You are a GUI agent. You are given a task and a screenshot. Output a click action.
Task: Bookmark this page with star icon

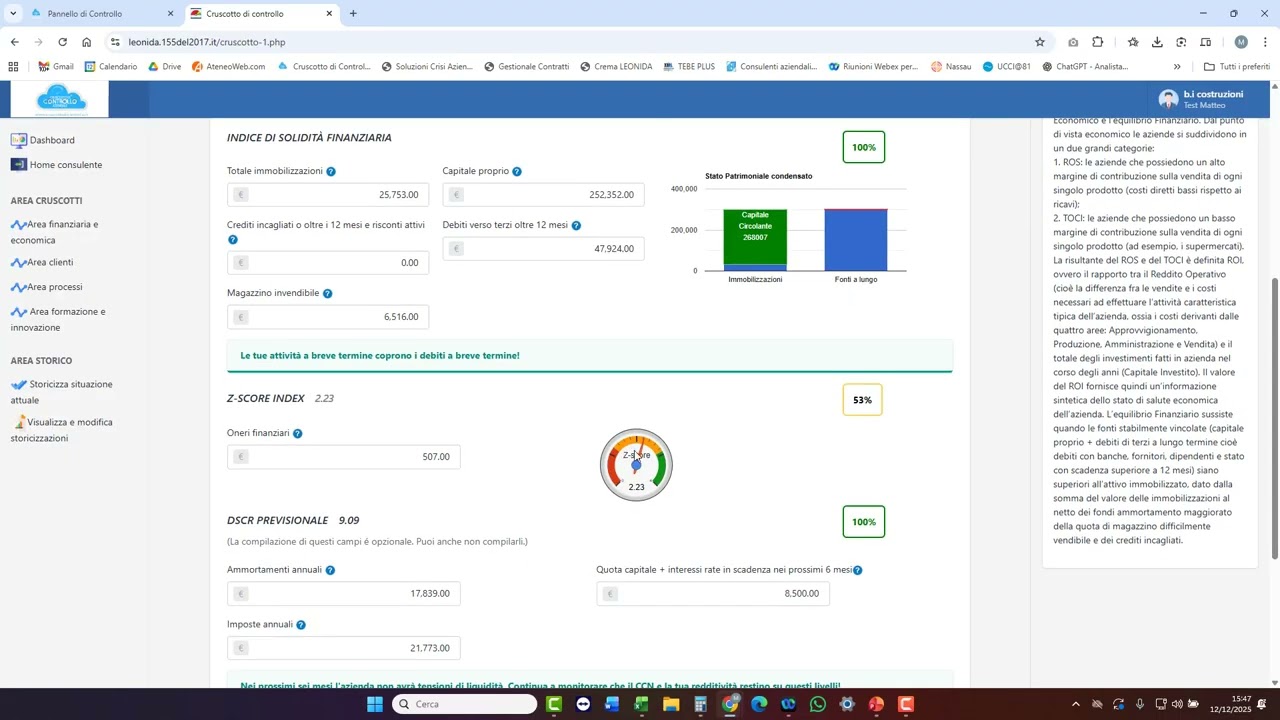coord(1040,42)
